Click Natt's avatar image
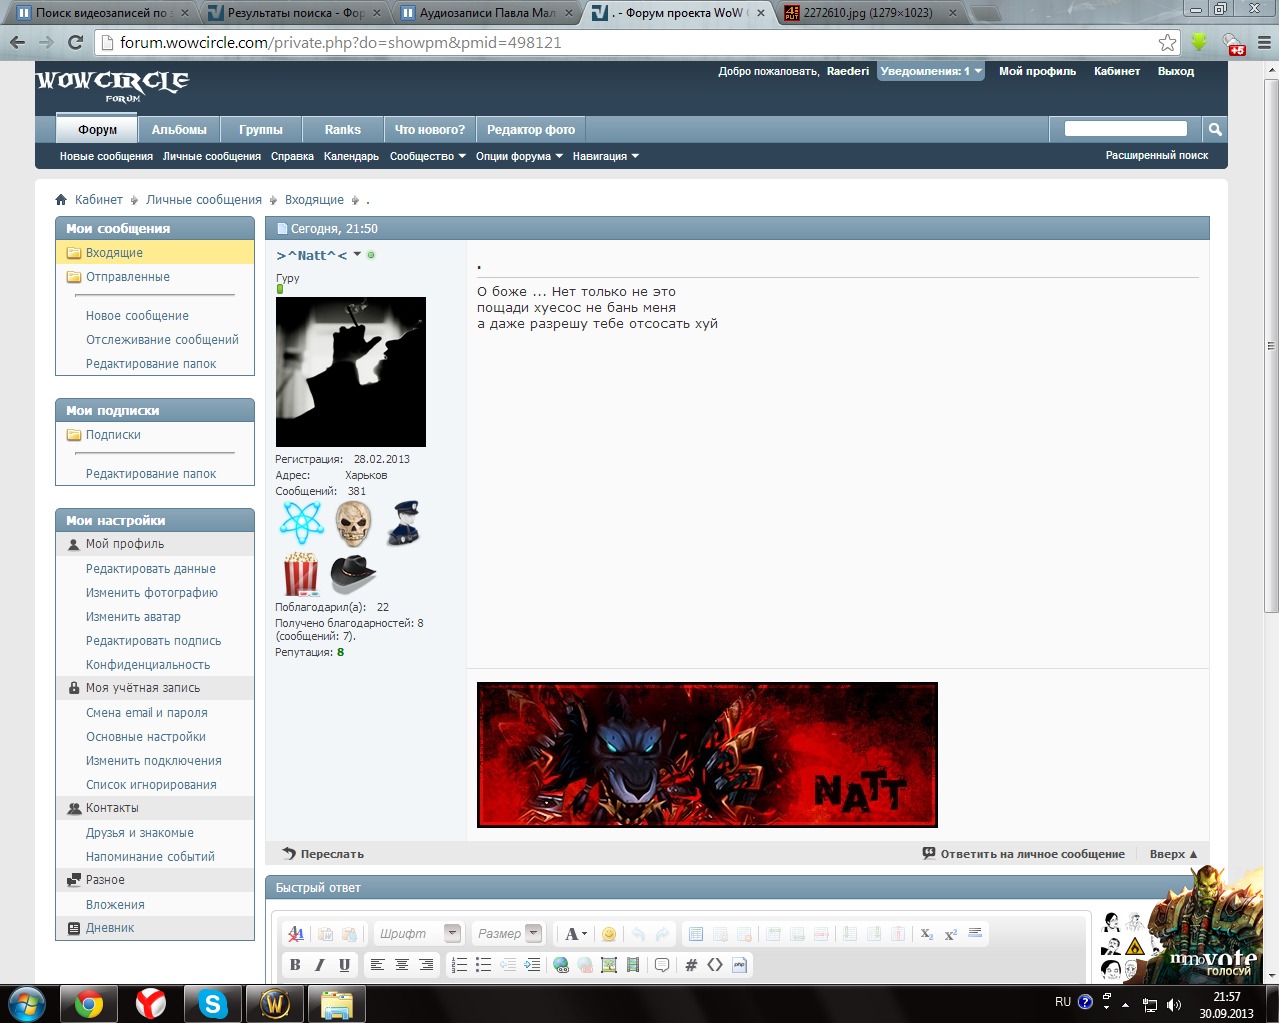The image size is (1279, 1023). coord(351,372)
